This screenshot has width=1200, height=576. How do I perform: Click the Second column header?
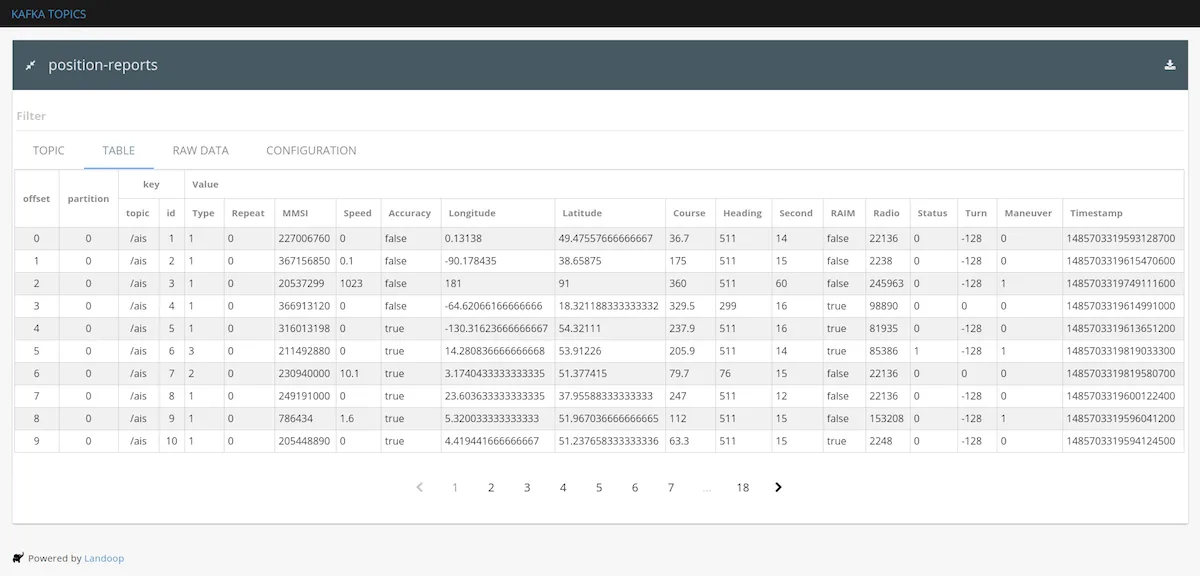point(796,213)
